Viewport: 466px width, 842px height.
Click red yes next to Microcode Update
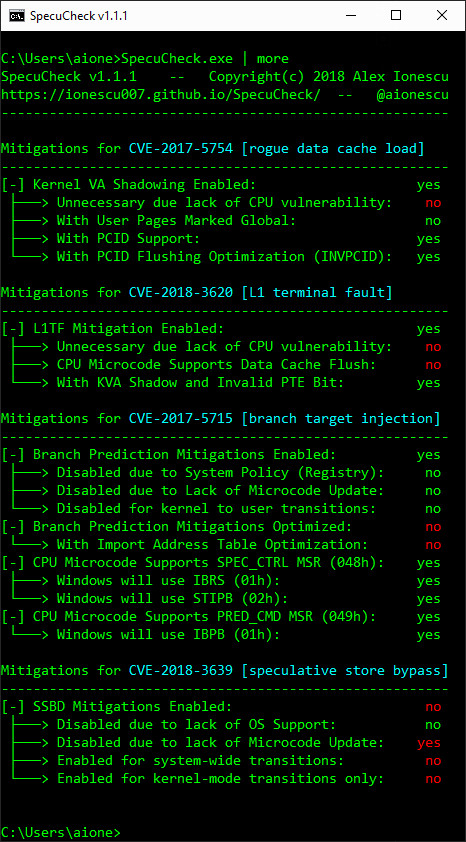428,743
